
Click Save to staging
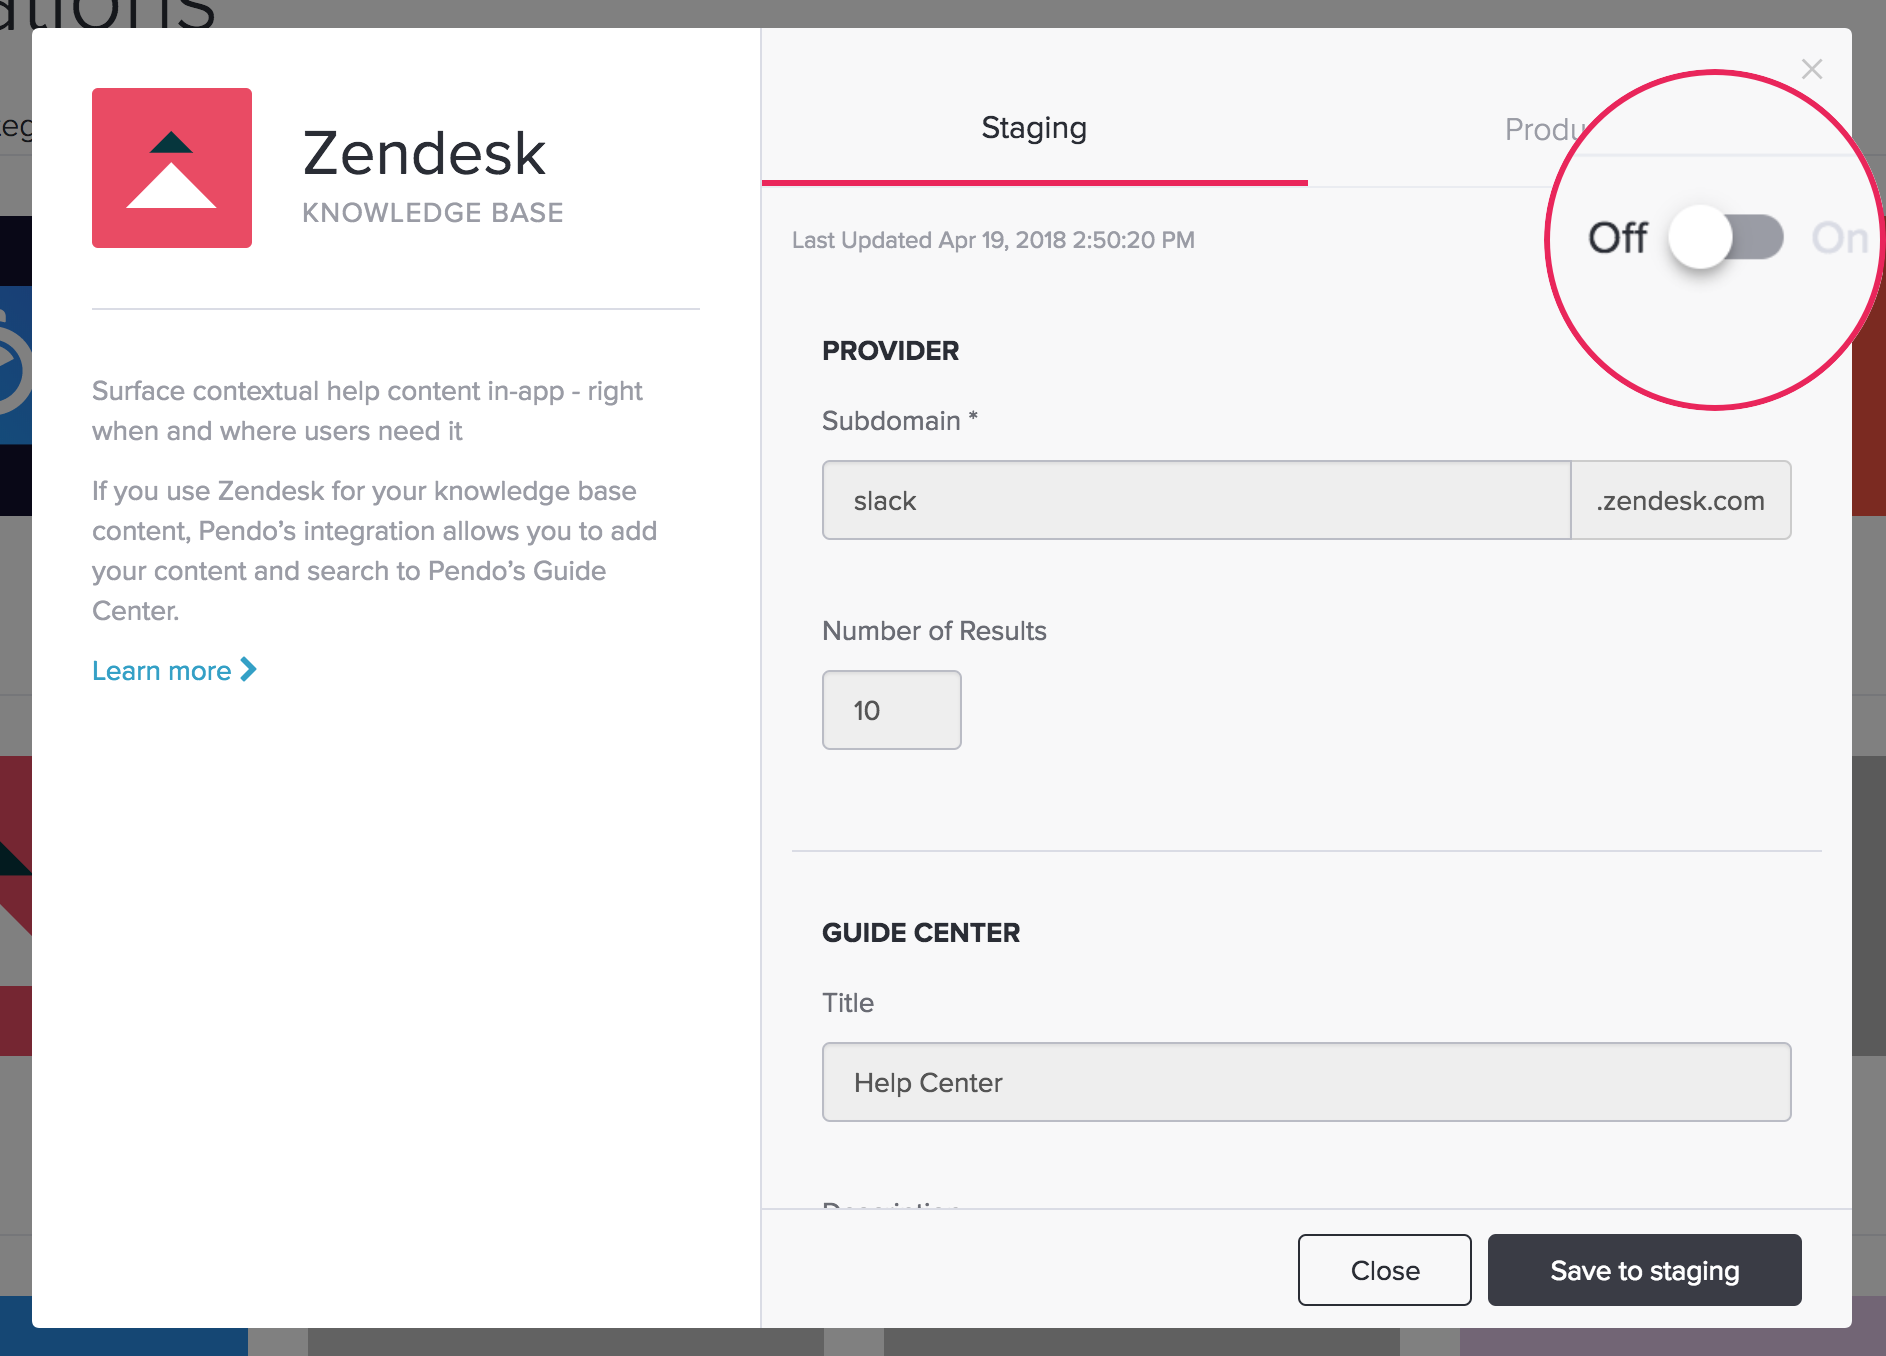pyautogui.click(x=1644, y=1270)
